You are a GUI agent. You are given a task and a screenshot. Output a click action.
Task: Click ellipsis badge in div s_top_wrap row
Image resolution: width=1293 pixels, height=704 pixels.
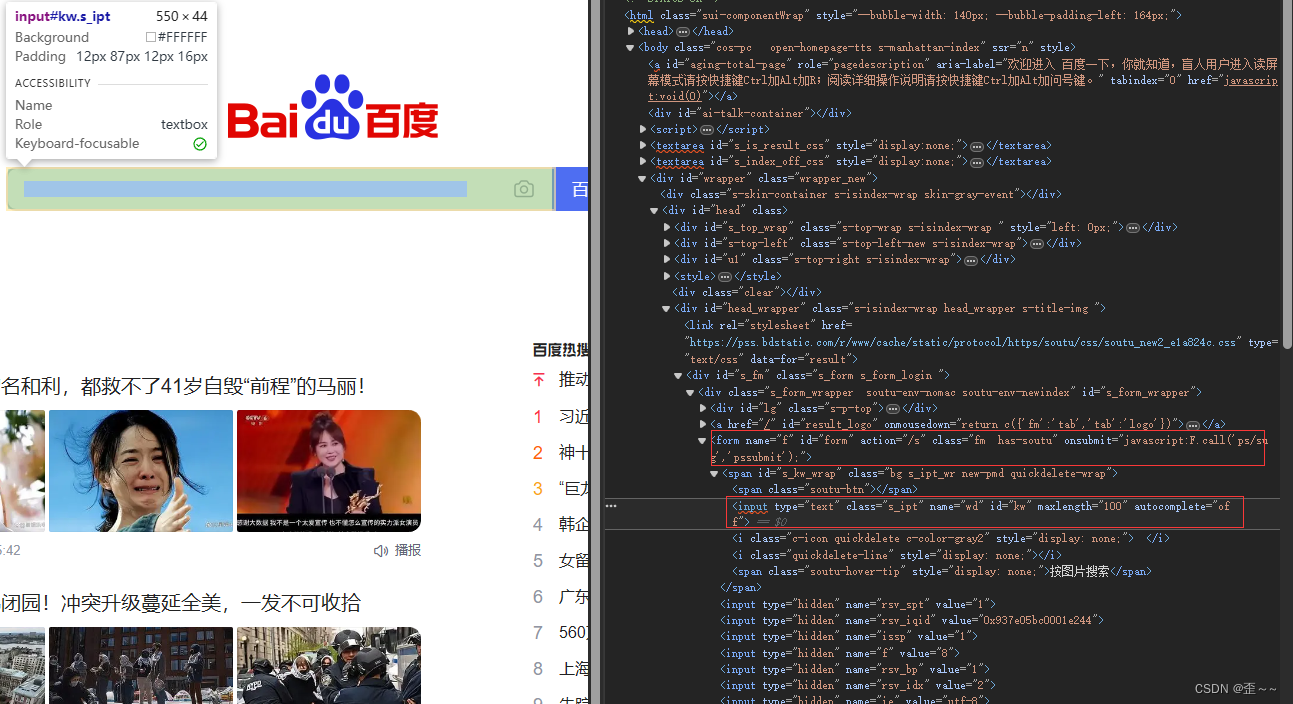click(1133, 228)
